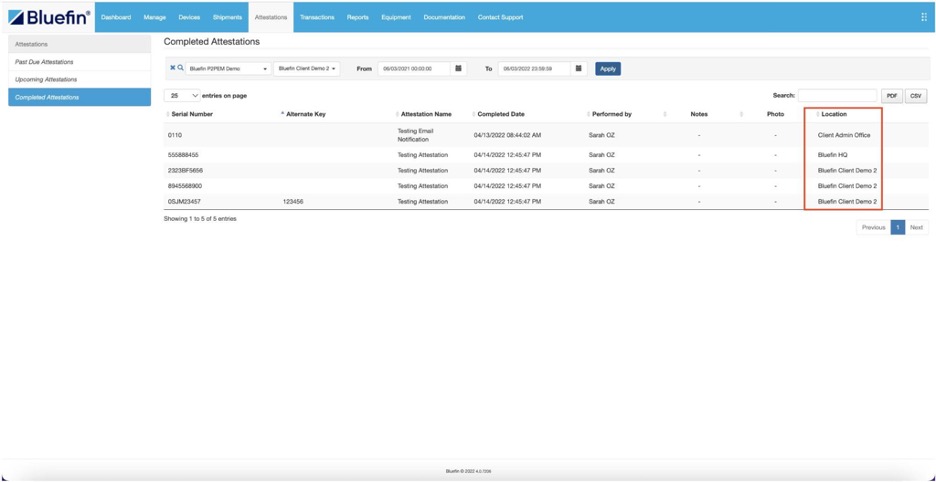The image size is (936, 482).
Task: Open the Shipments menu
Action: click(x=227, y=17)
